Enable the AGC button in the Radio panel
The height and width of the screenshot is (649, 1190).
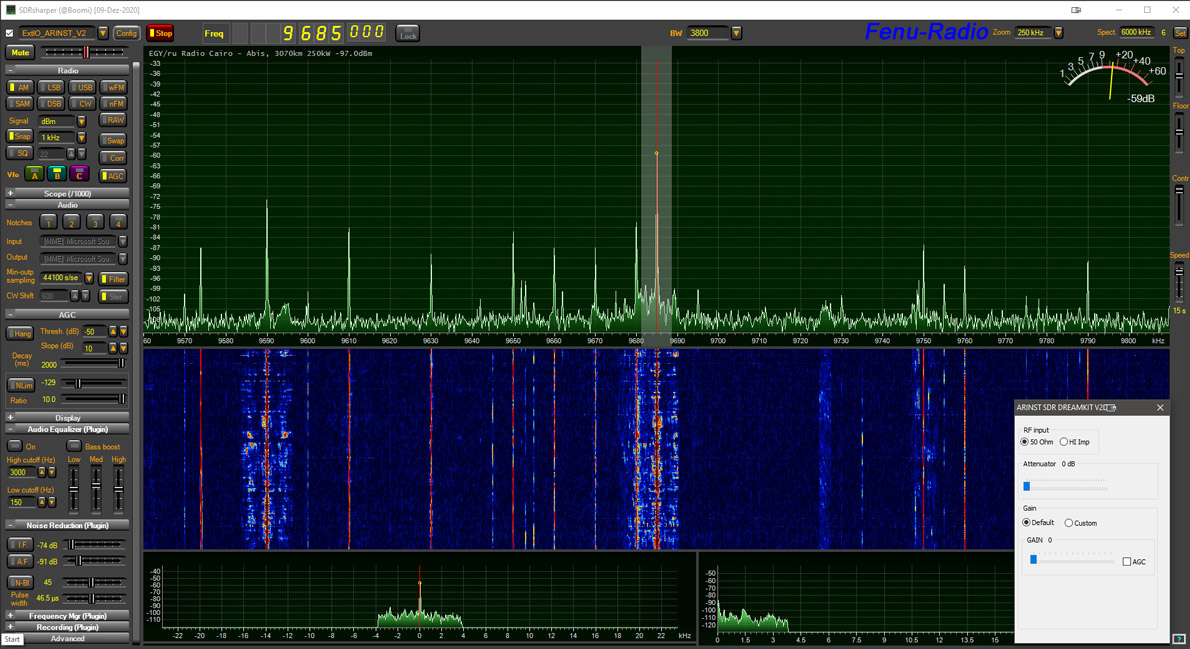(113, 175)
